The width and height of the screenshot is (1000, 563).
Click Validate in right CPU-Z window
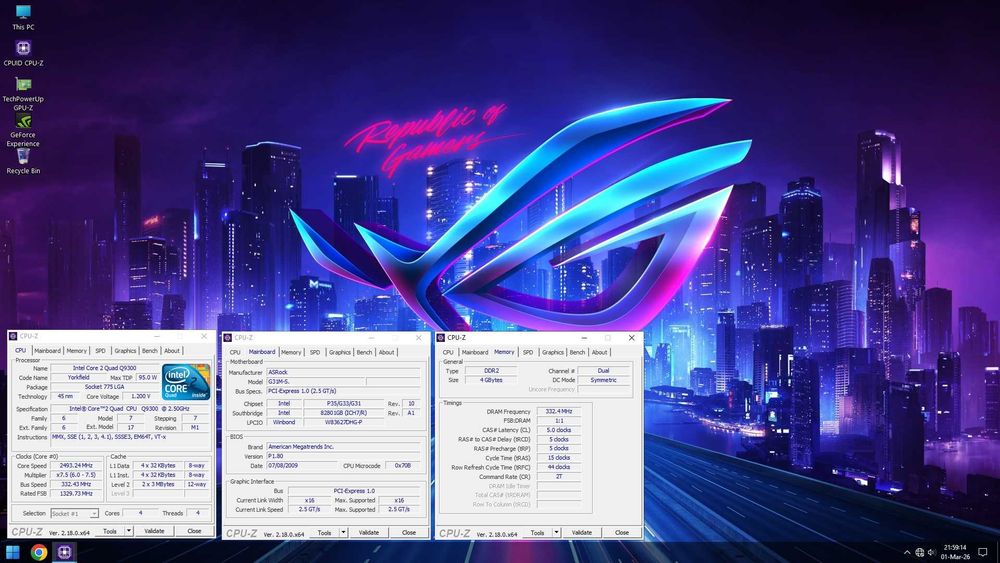coord(582,532)
